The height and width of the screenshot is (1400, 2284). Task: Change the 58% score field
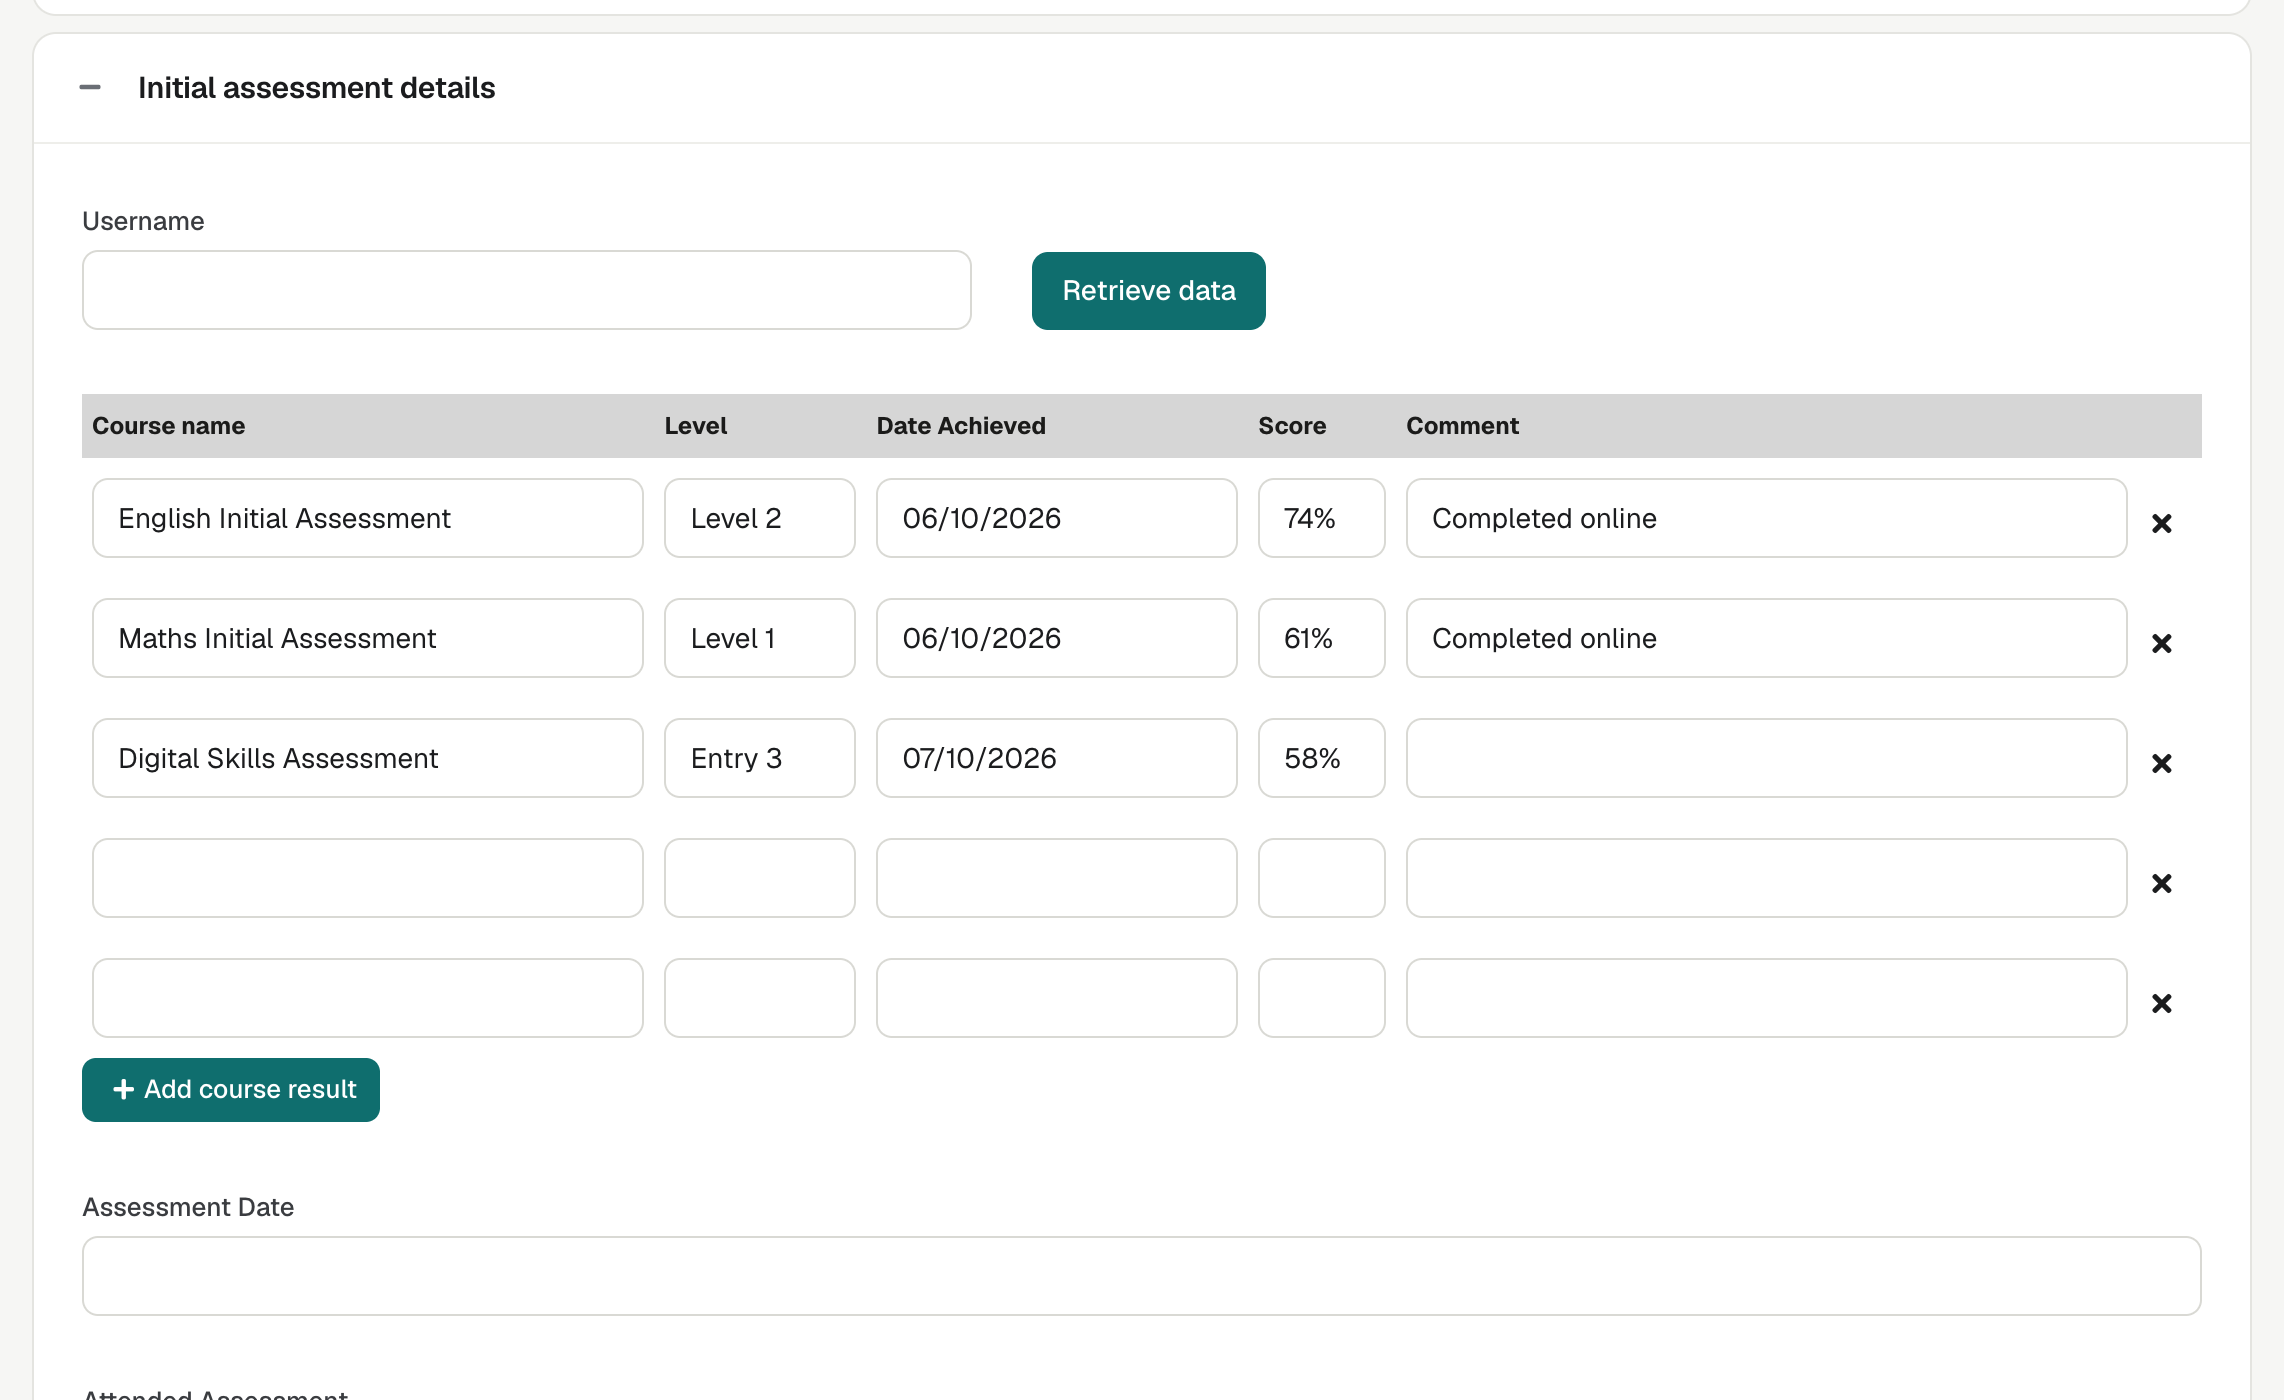(x=1322, y=758)
